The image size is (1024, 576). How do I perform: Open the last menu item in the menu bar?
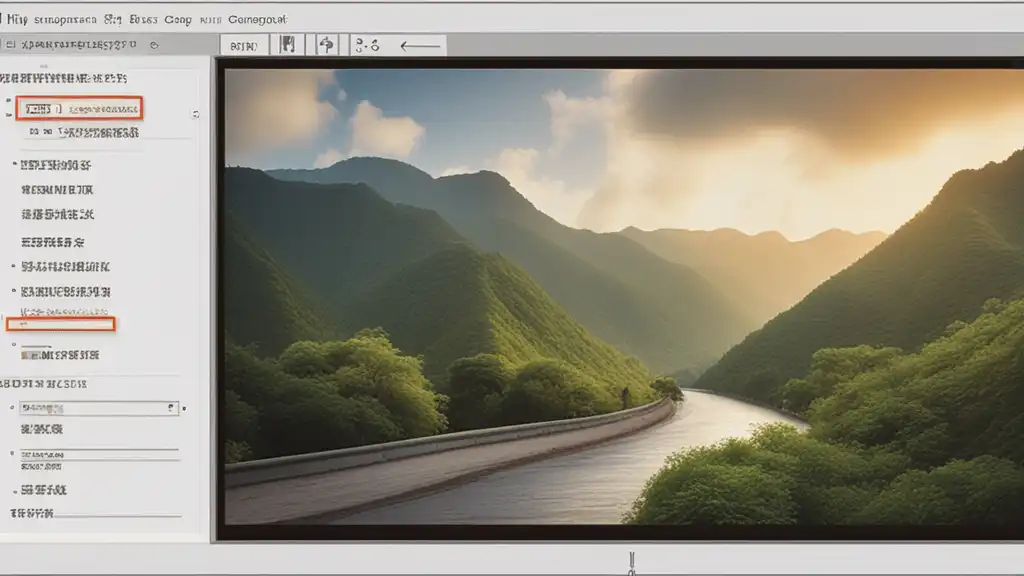pos(257,20)
